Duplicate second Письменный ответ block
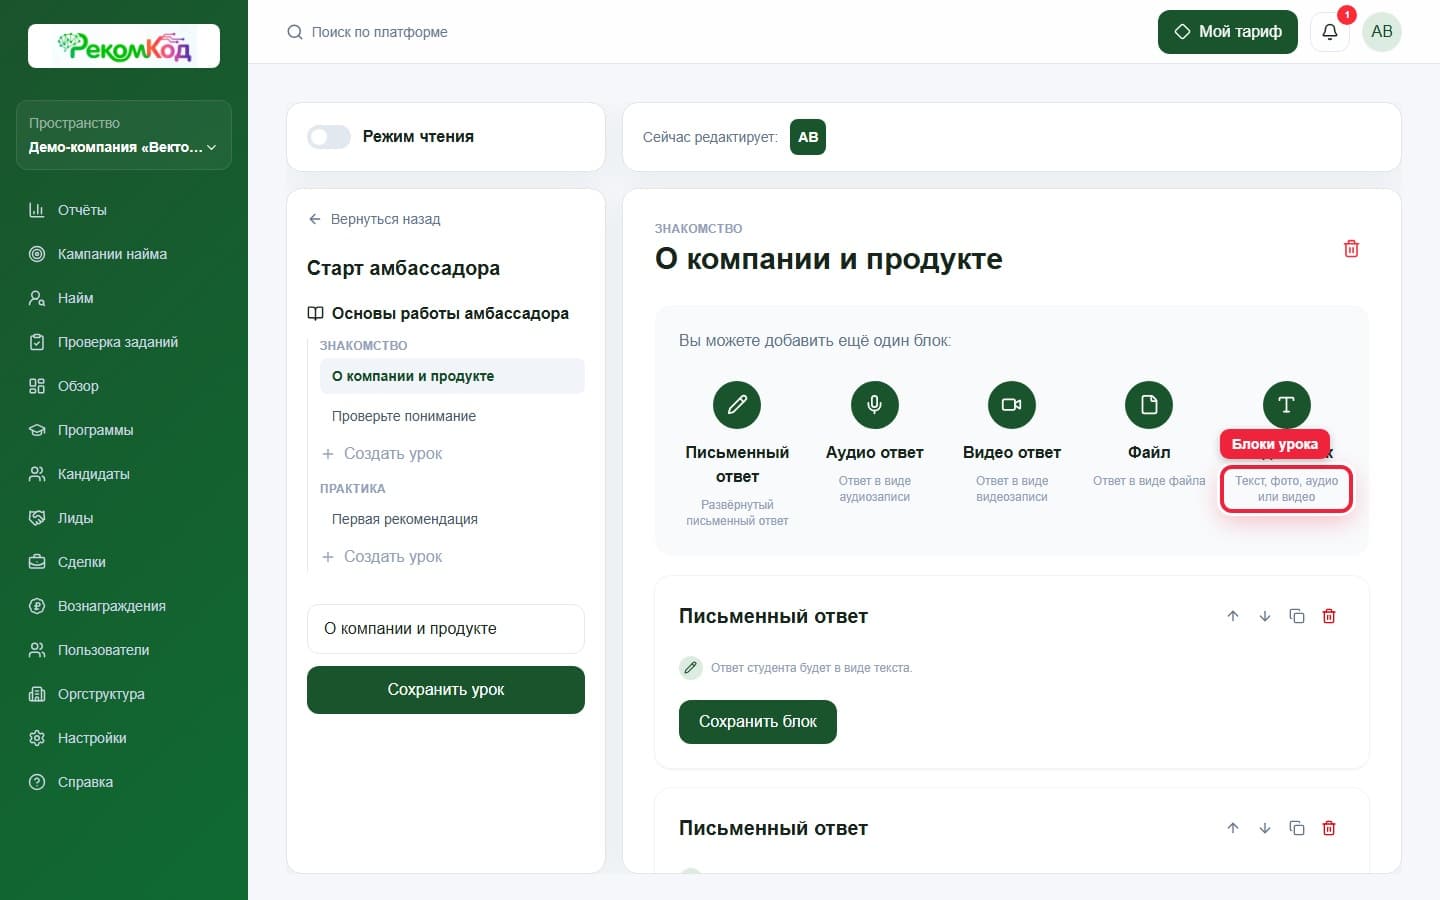Screen dimensions: 1440x900 (1297, 828)
